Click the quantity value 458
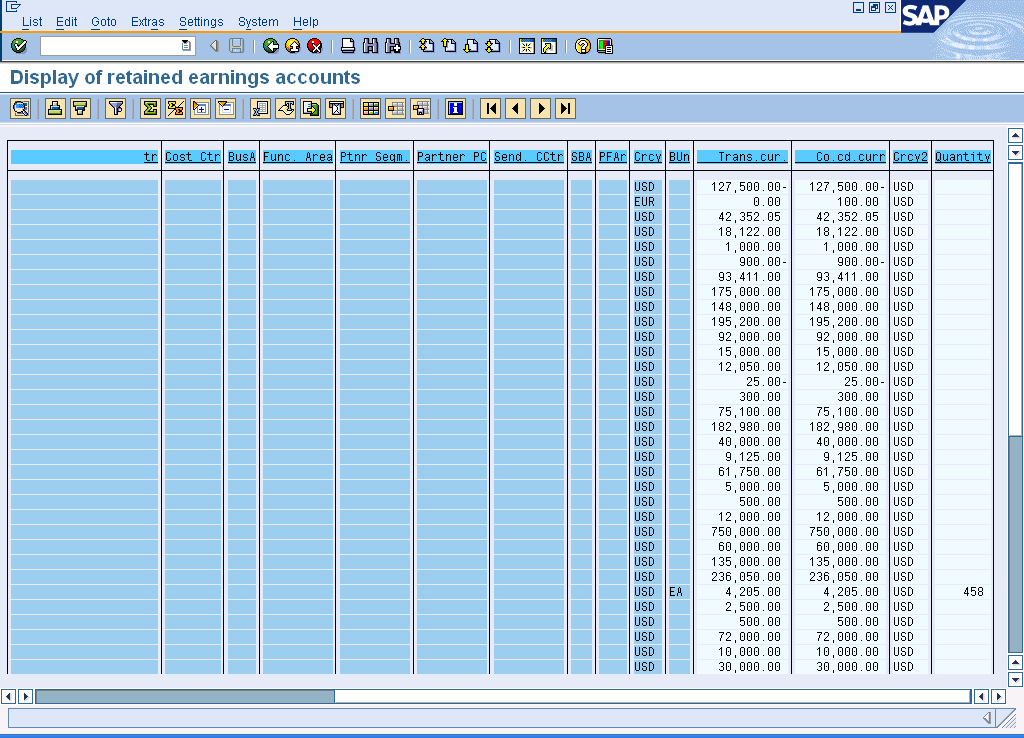The image size is (1024, 738). point(973,592)
